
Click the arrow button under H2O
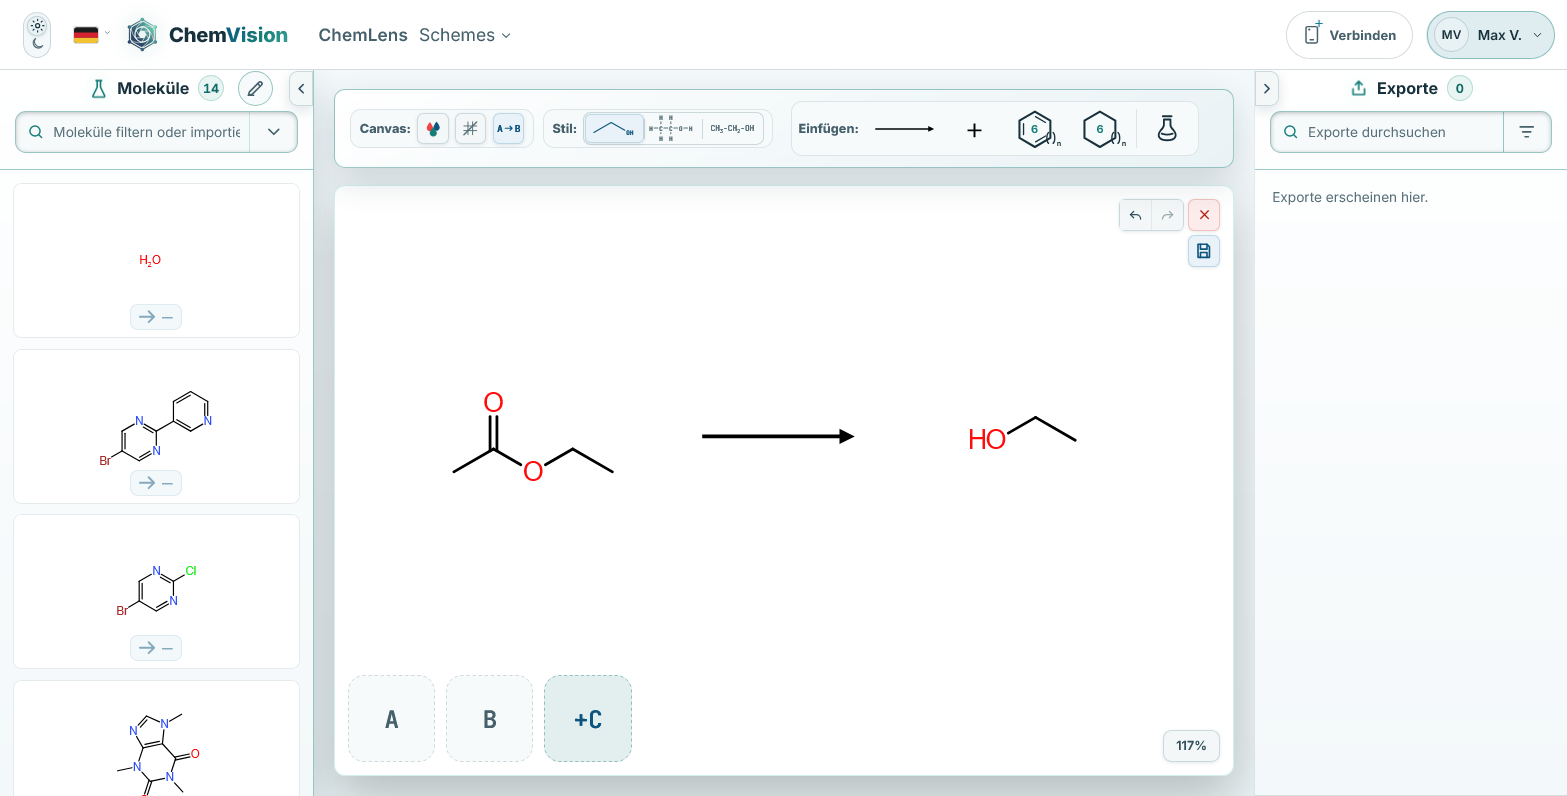(x=156, y=317)
